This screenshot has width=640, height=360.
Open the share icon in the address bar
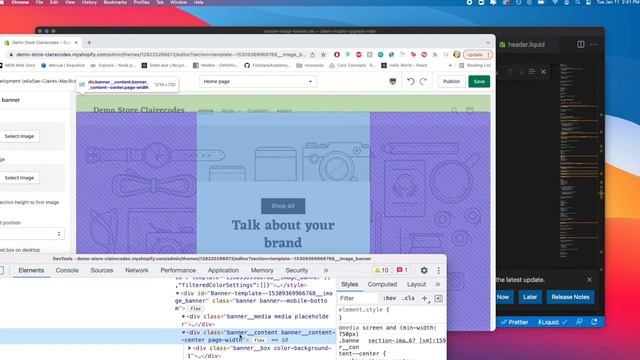[312, 54]
